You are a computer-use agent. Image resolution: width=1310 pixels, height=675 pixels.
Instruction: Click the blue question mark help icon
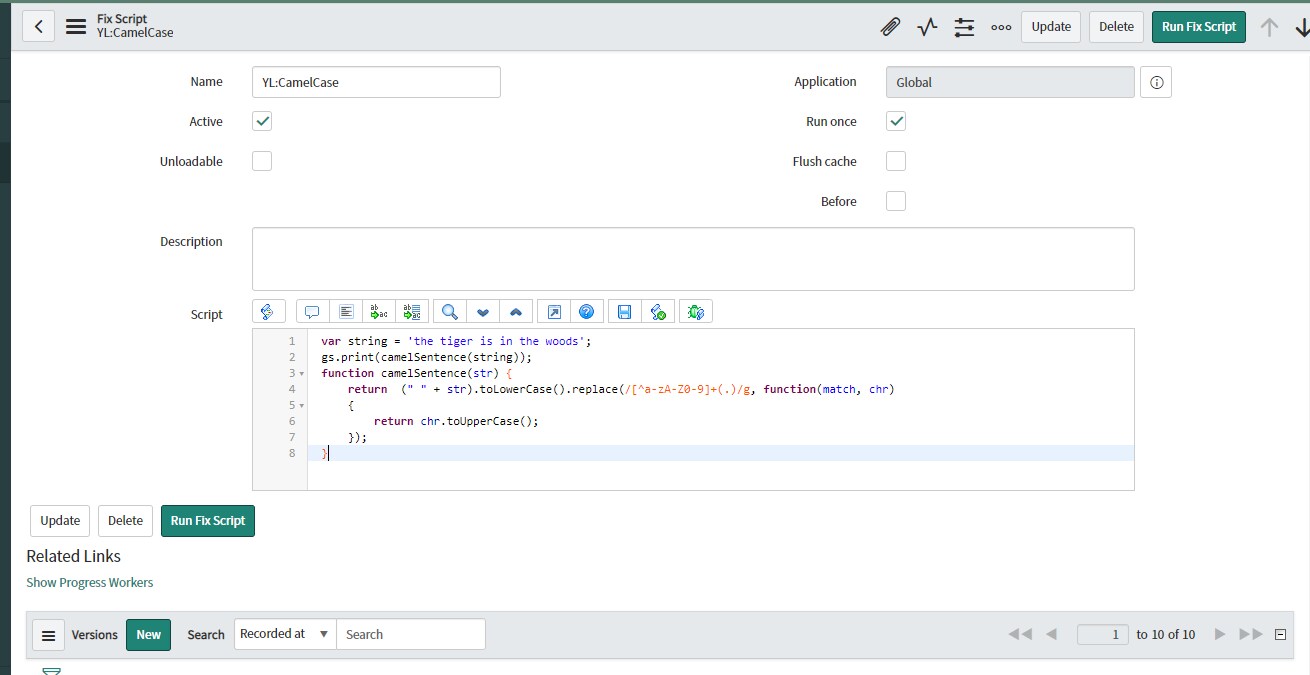tap(587, 312)
